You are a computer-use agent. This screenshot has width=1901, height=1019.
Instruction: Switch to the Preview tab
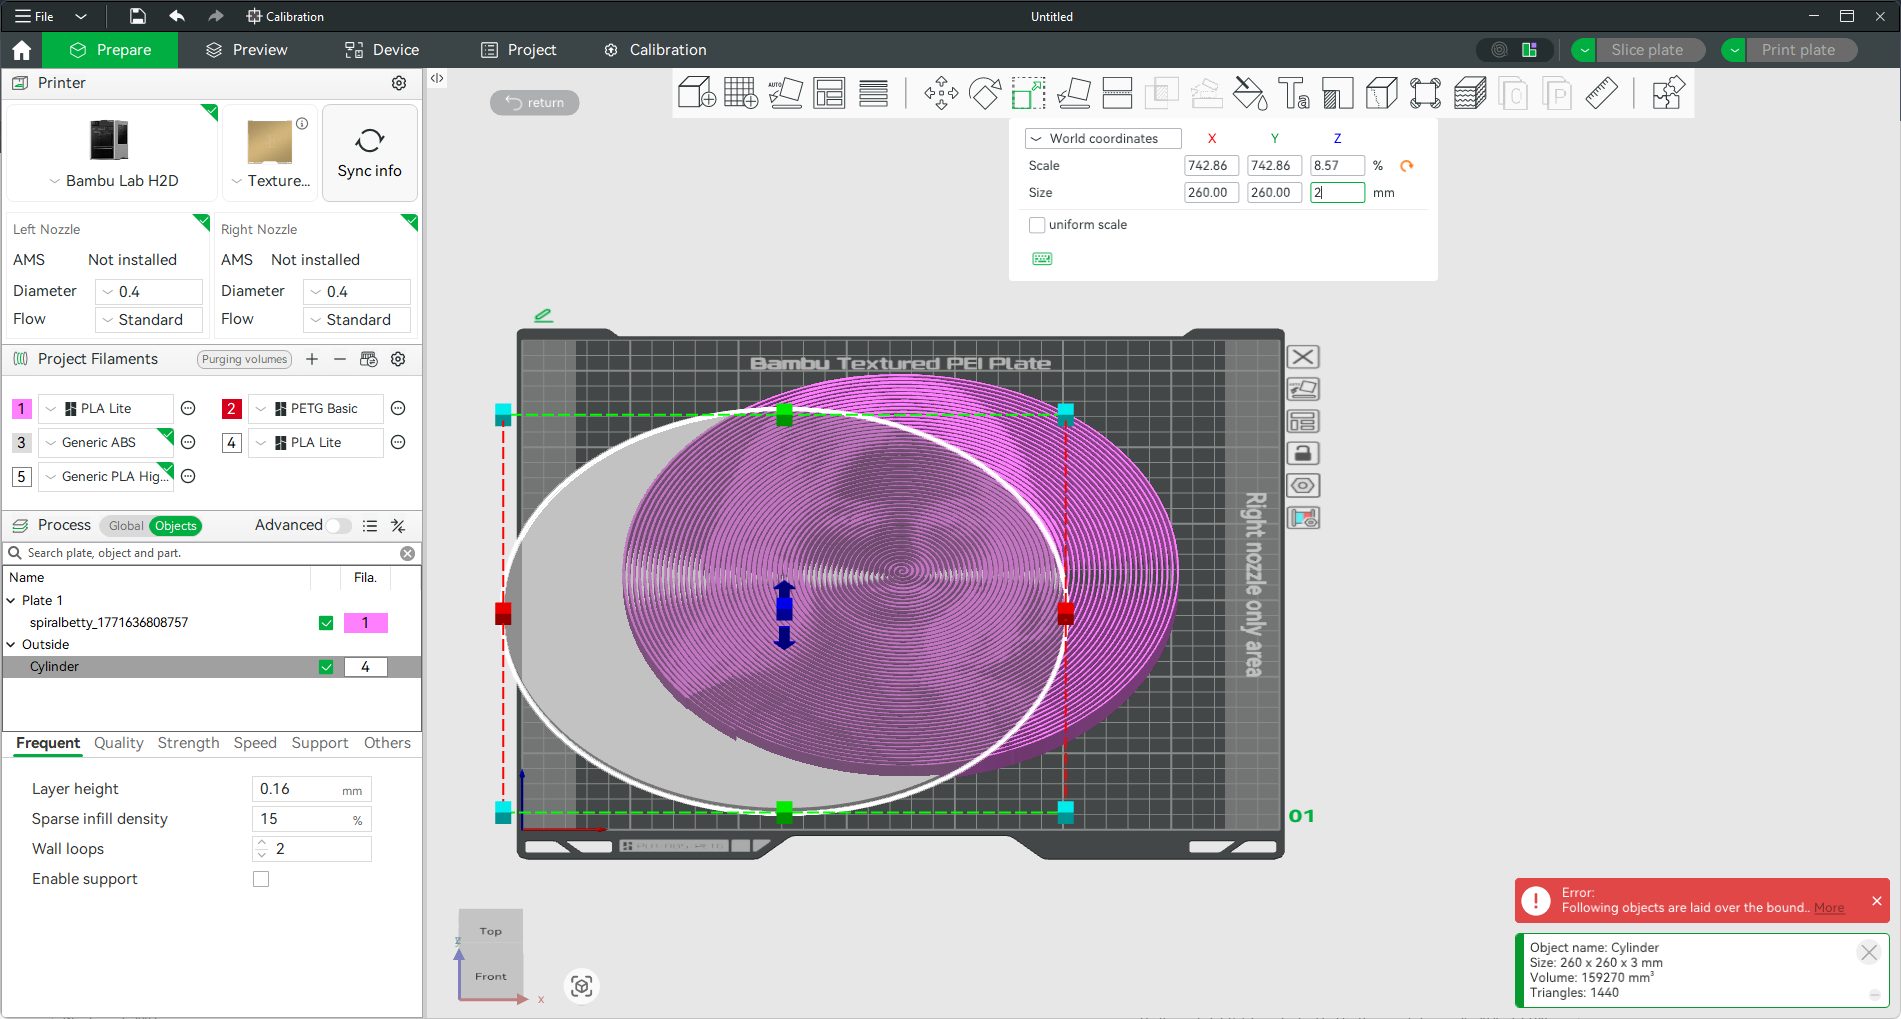(247, 50)
